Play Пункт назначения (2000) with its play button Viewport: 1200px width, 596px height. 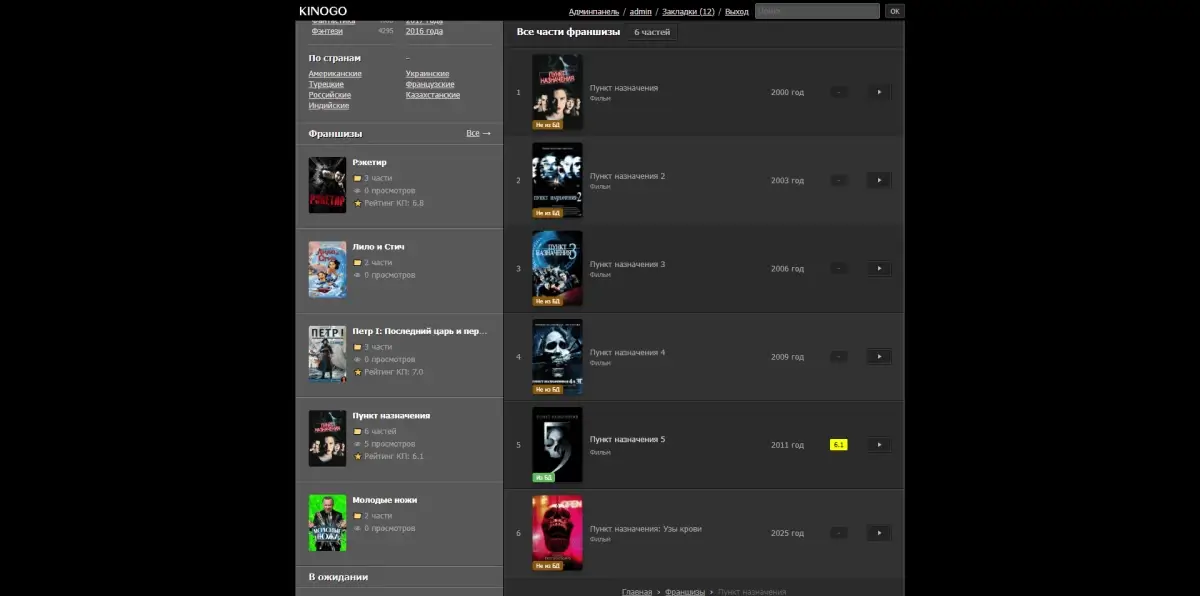click(x=878, y=92)
